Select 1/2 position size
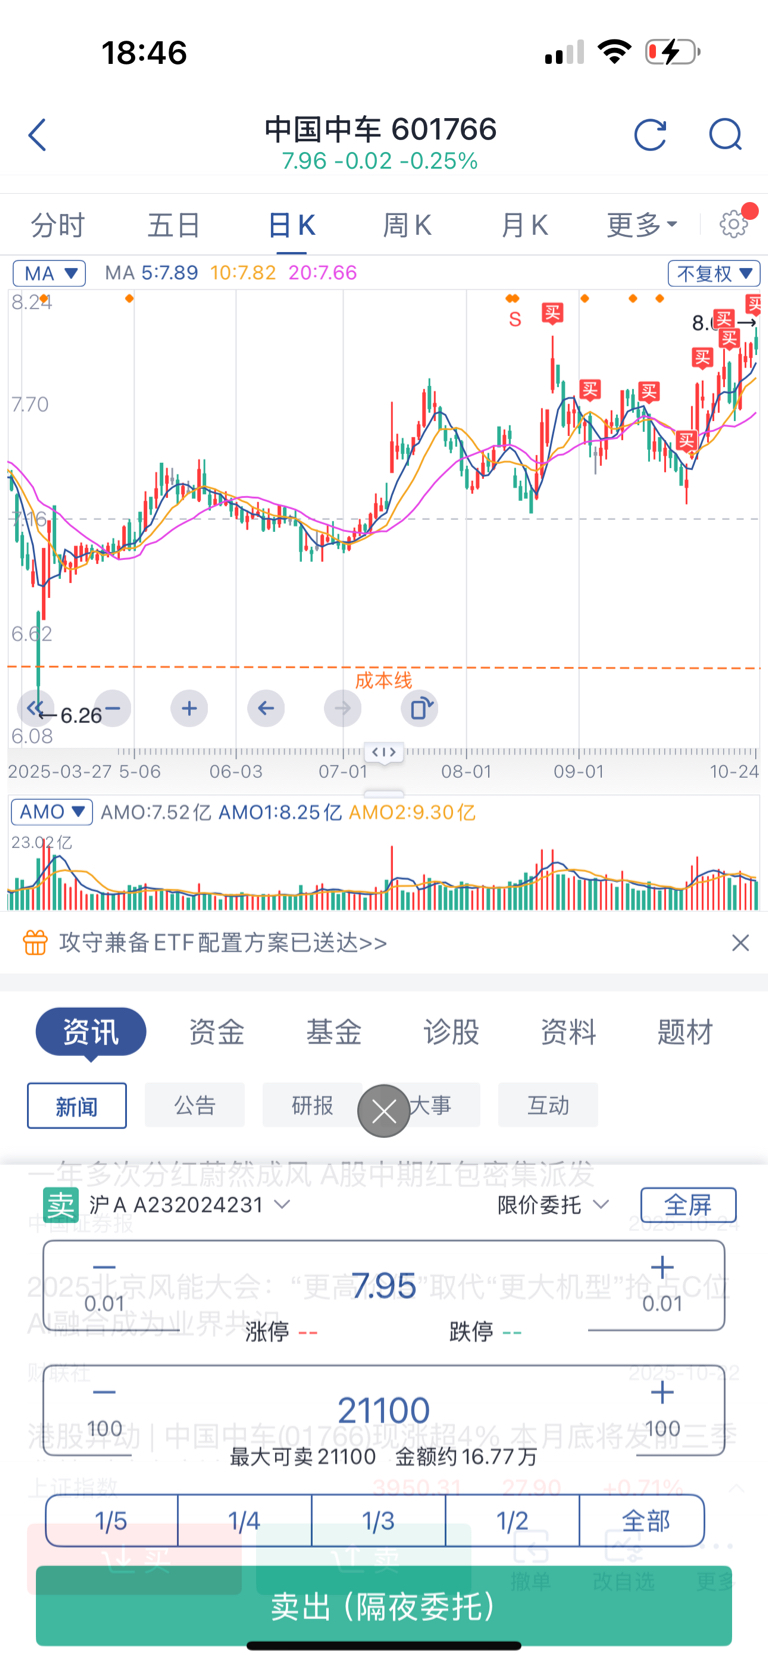The width and height of the screenshot is (768, 1665). (512, 1521)
